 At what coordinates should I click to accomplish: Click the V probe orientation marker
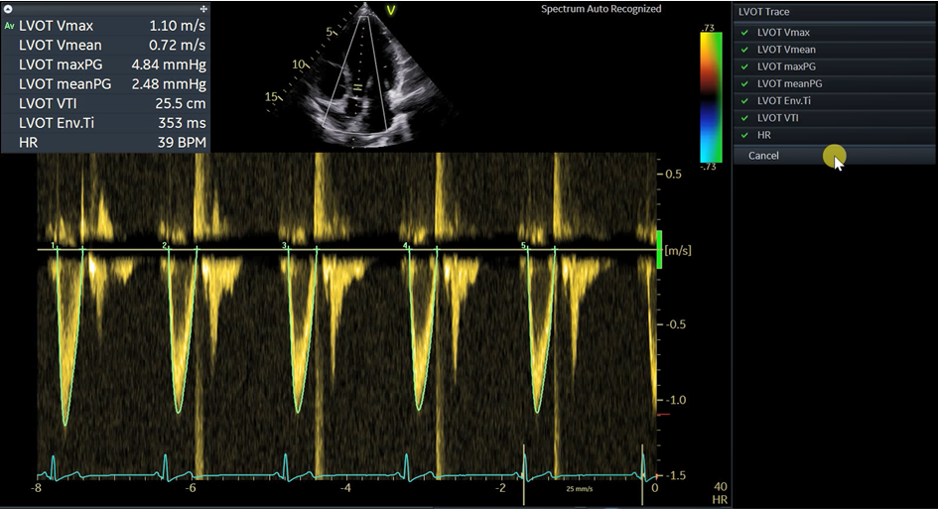(x=391, y=11)
